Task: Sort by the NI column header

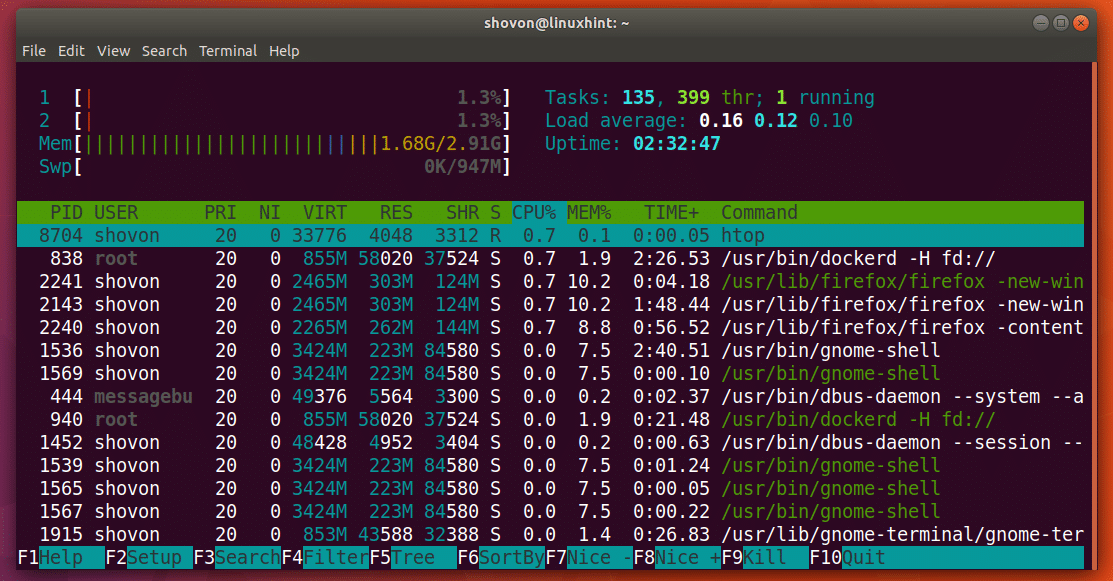Action: (270, 212)
